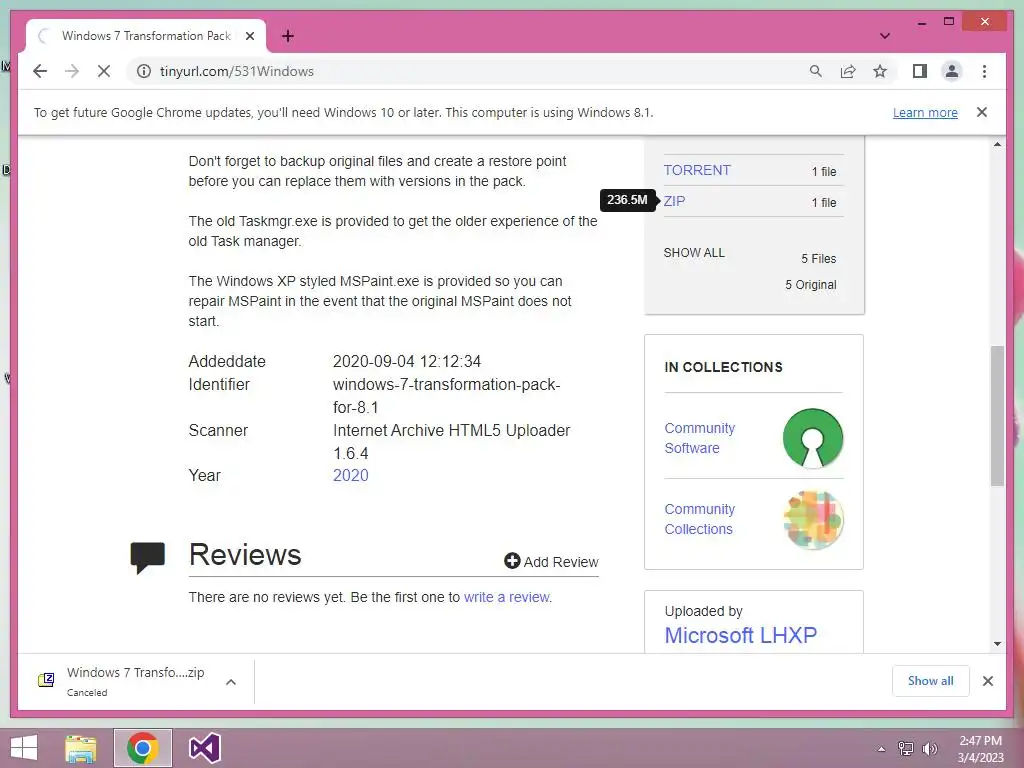Click the Reviews speech bubble icon
The image size is (1024, 768).
148,558
